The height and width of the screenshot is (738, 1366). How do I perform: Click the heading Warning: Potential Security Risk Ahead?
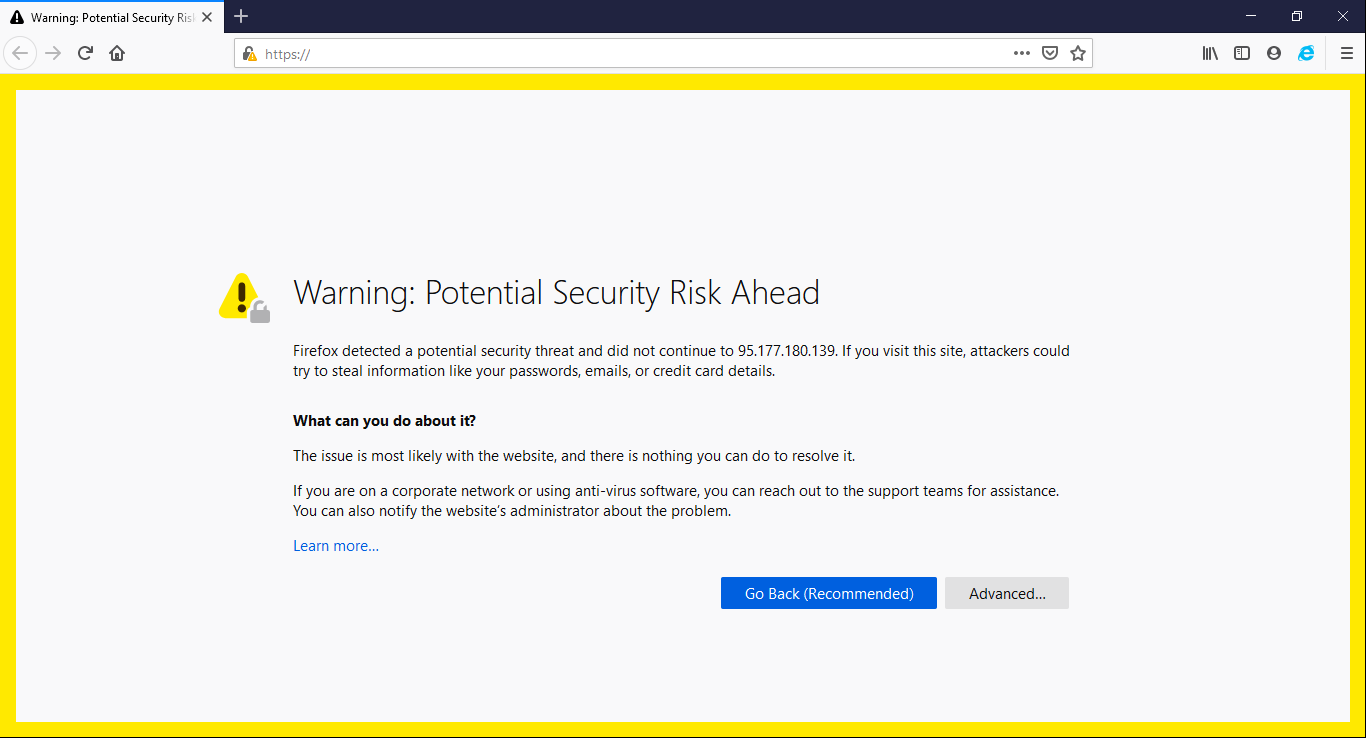click(556, 293)
